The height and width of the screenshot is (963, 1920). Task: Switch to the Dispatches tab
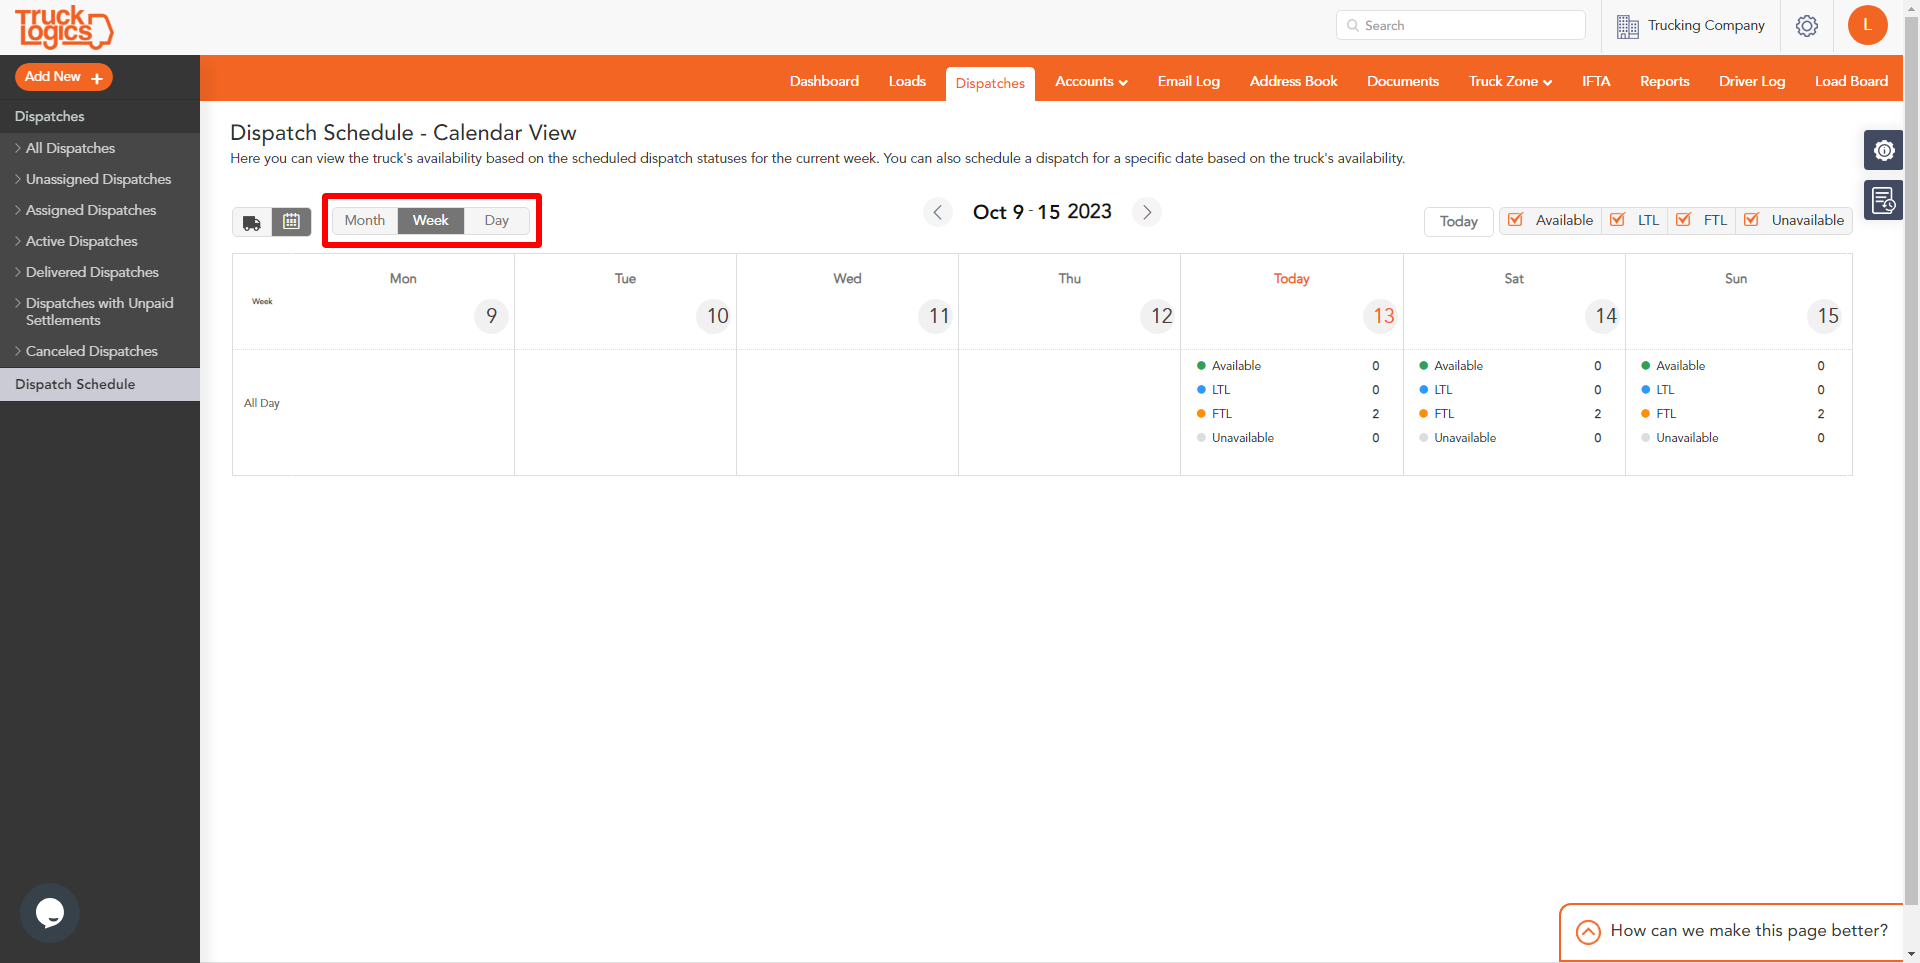click(990, 83)
